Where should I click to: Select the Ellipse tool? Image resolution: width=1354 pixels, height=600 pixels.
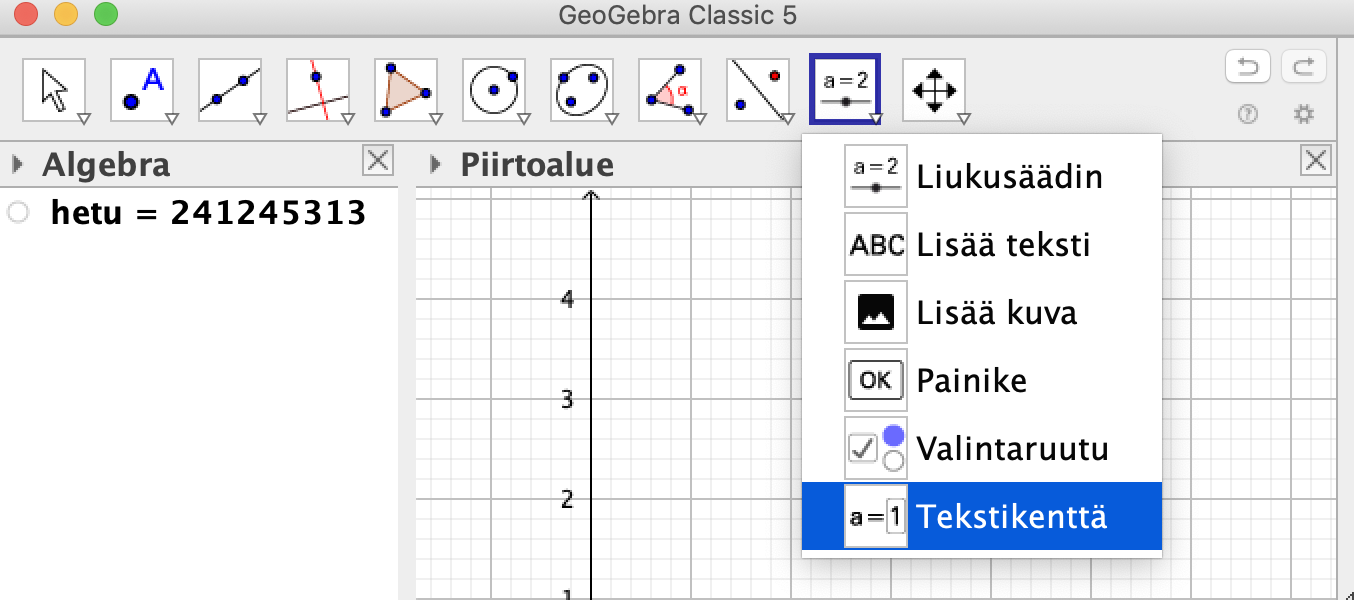pyautogui.click(x=582, y=90)
